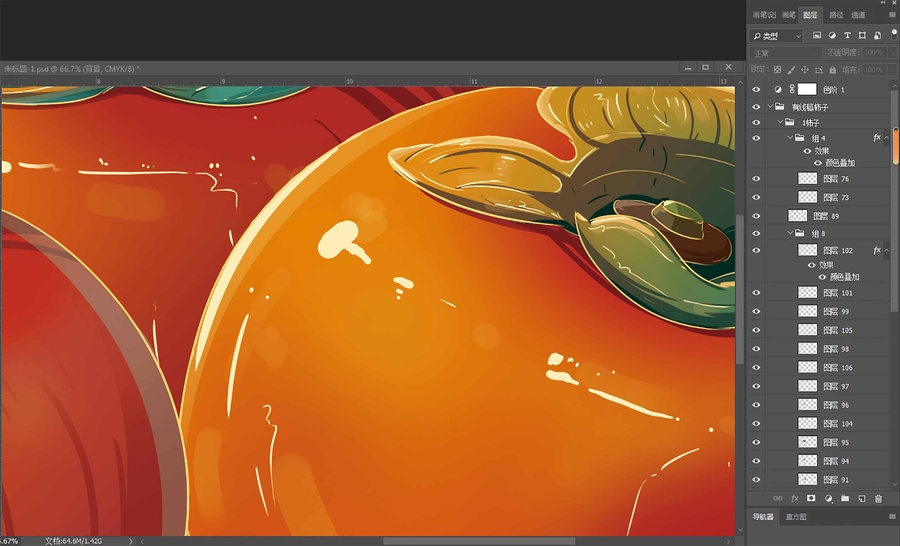
Task: Switch to the 画笔 tab
Action: pyautogui.click(x=789, y=15)
